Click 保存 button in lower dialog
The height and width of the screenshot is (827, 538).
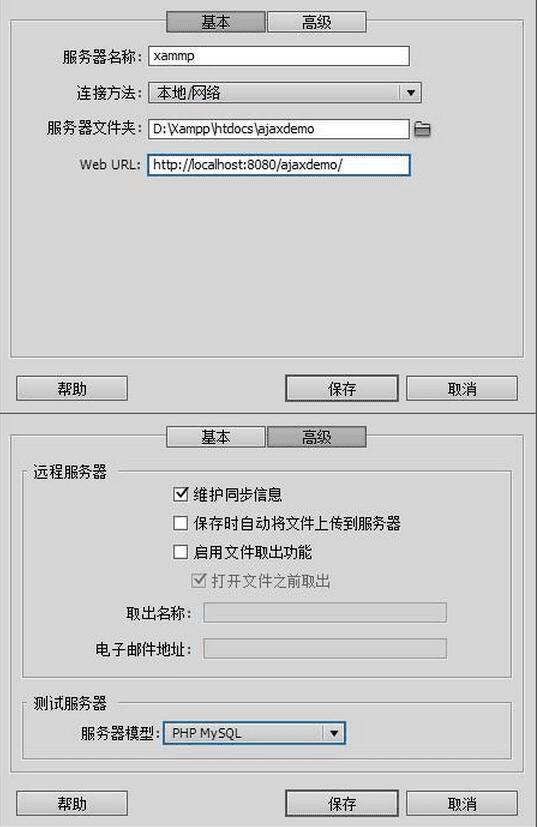click(342, 803)
